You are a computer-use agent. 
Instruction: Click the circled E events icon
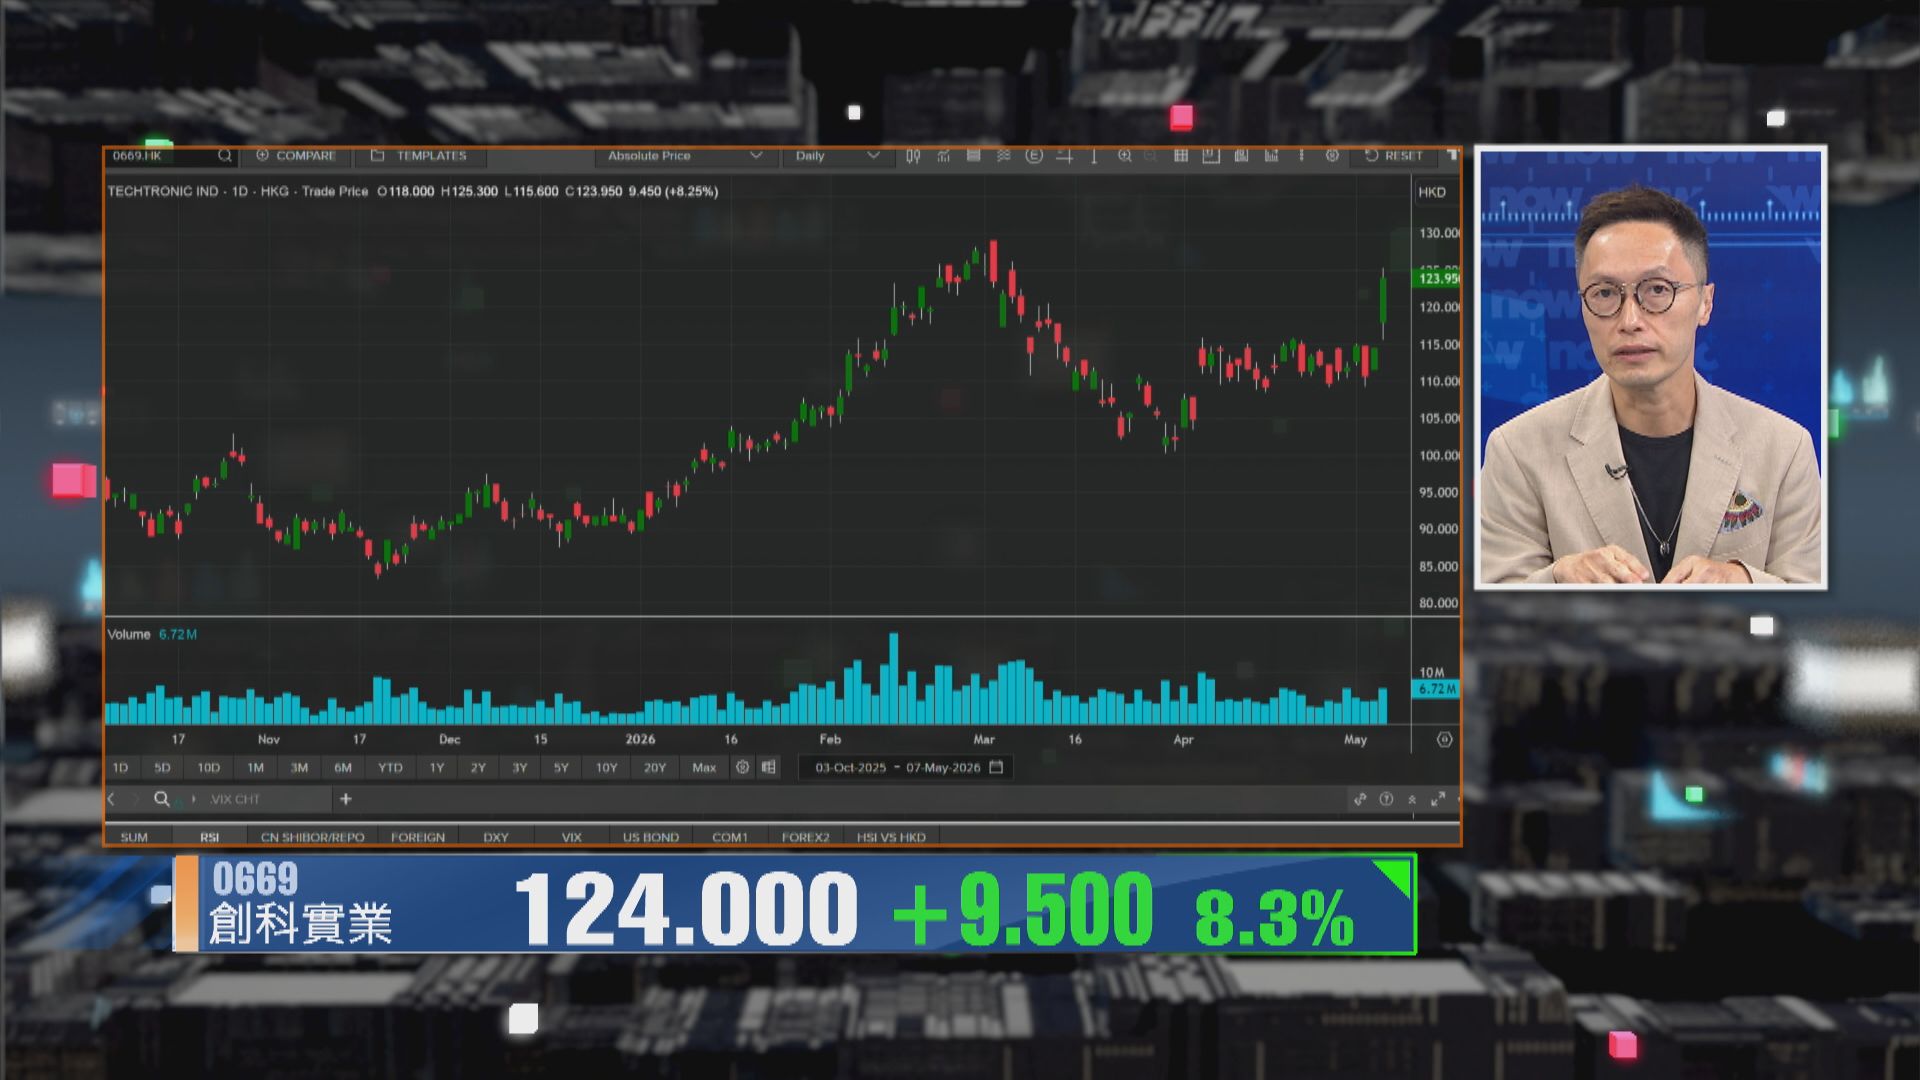[x=1034, y=156]
